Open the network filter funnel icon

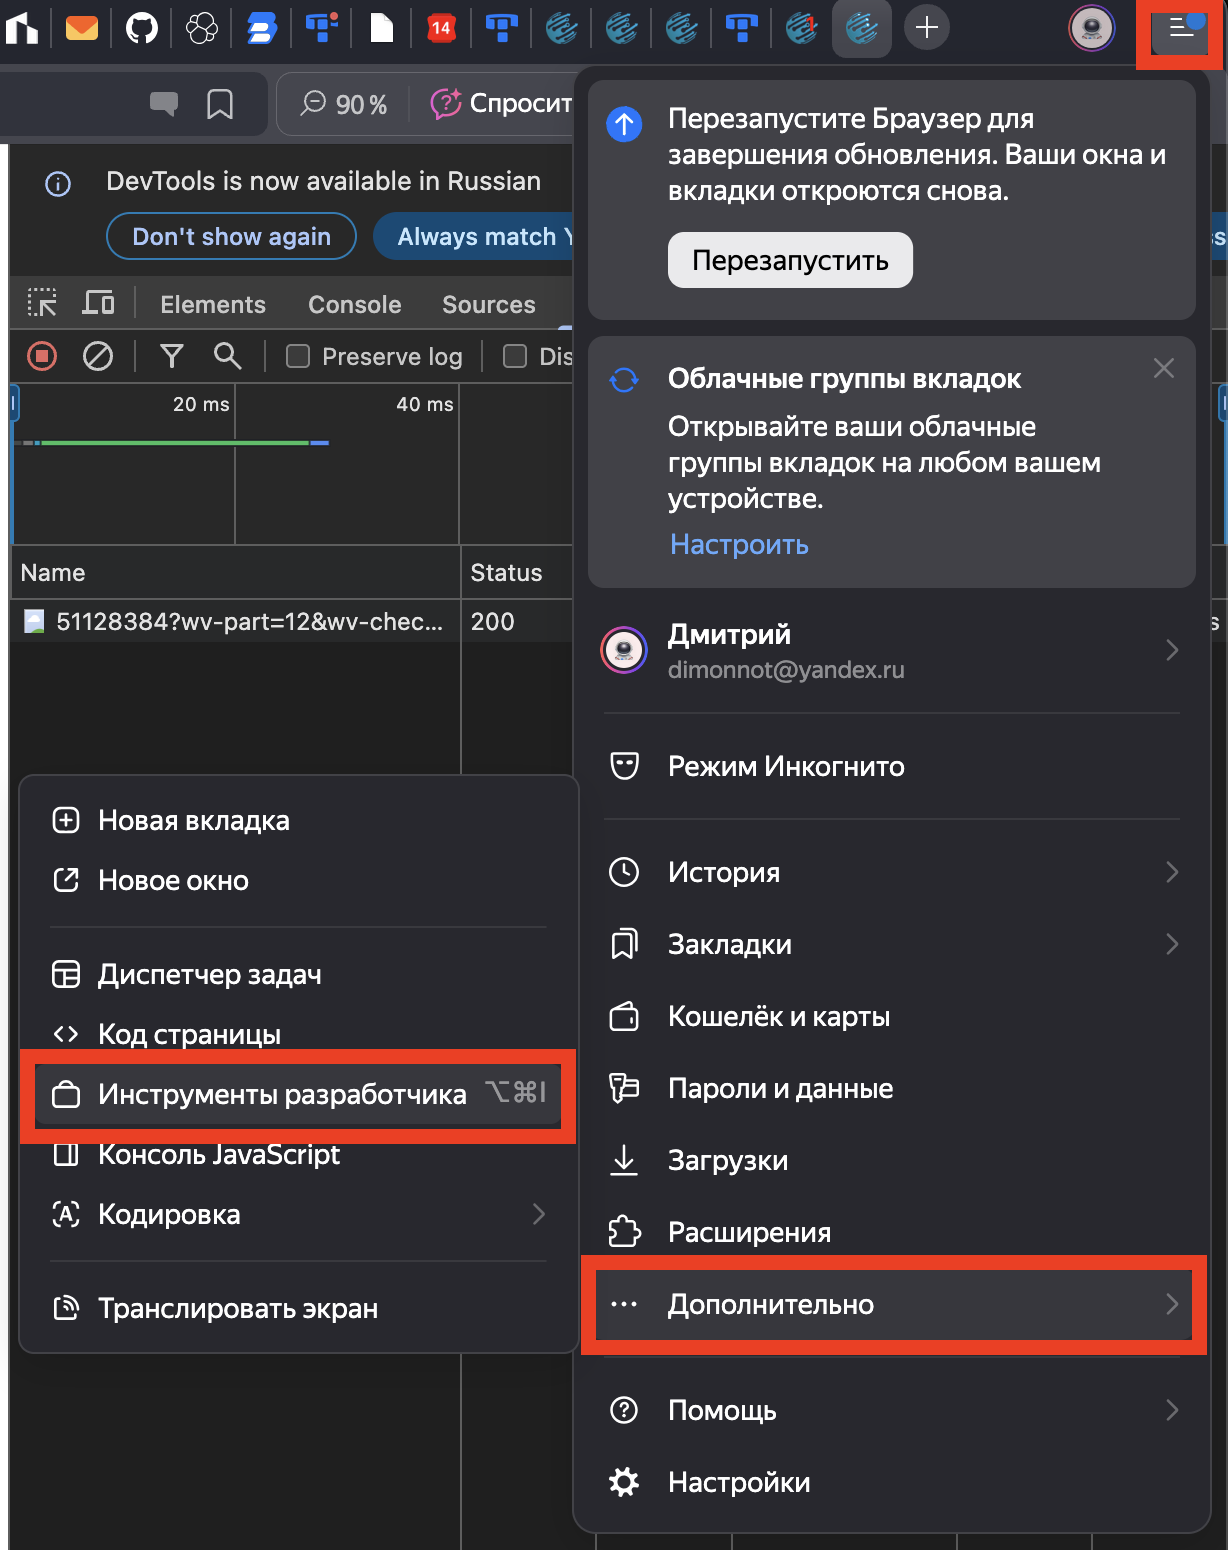(172, 356)
